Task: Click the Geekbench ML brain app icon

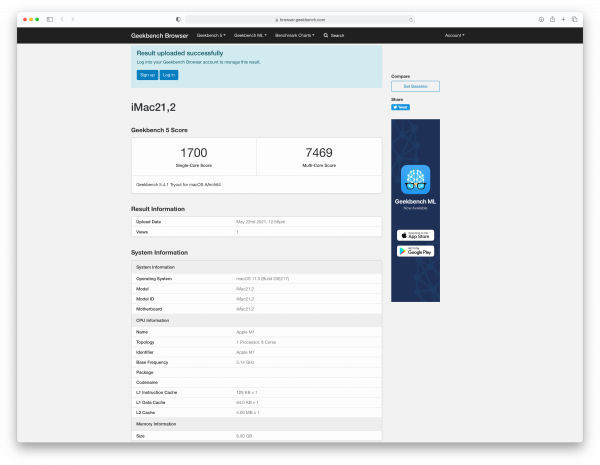Action: click(415, 179)
